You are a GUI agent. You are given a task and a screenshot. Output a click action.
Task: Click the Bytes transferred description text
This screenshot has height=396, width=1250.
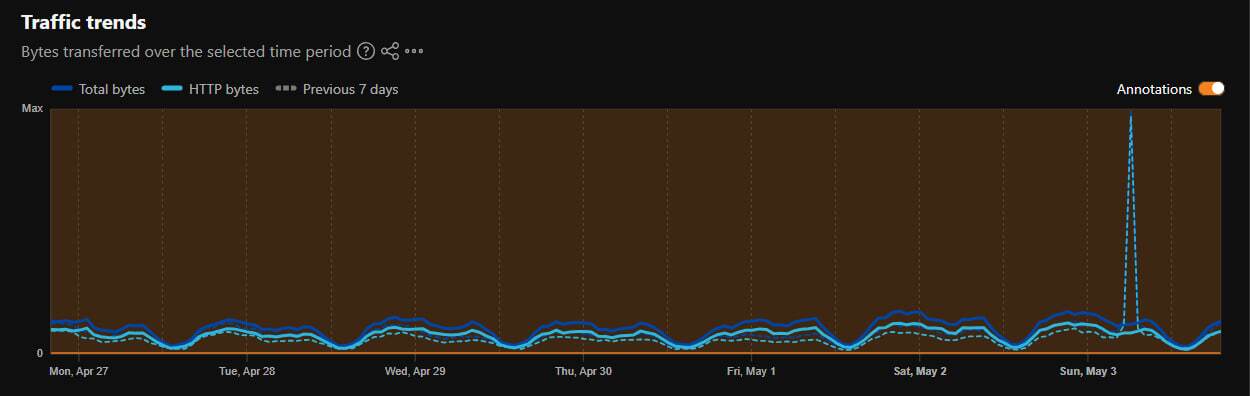186,51
